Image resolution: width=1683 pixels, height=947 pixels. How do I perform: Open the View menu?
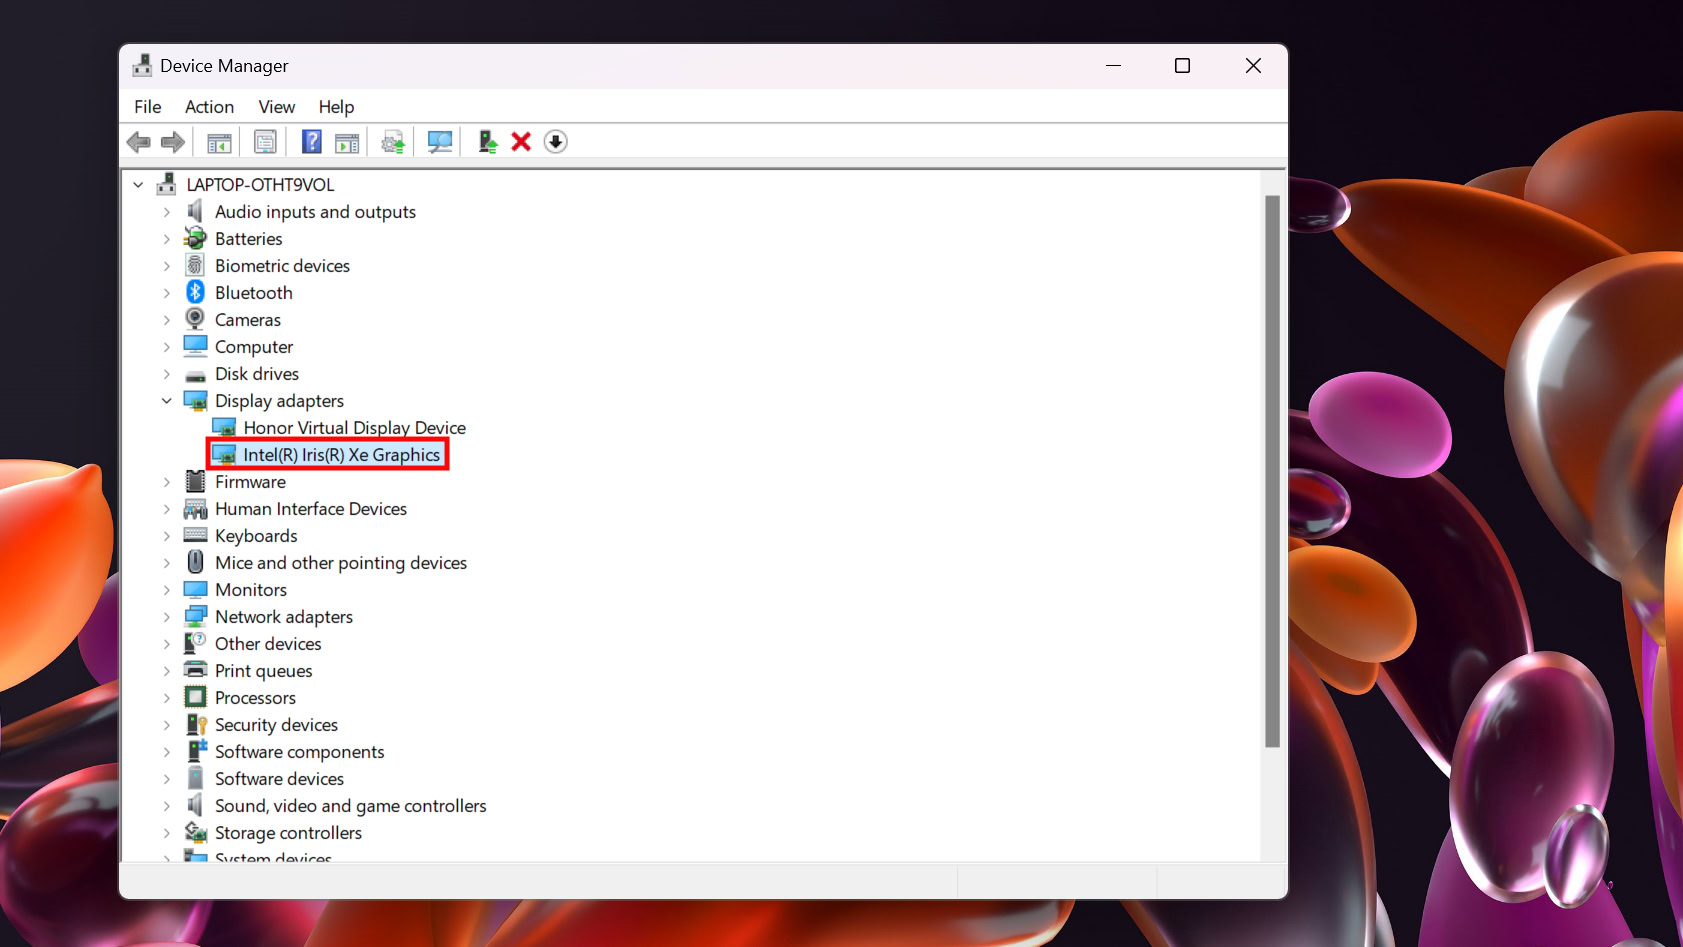point(277,107)
